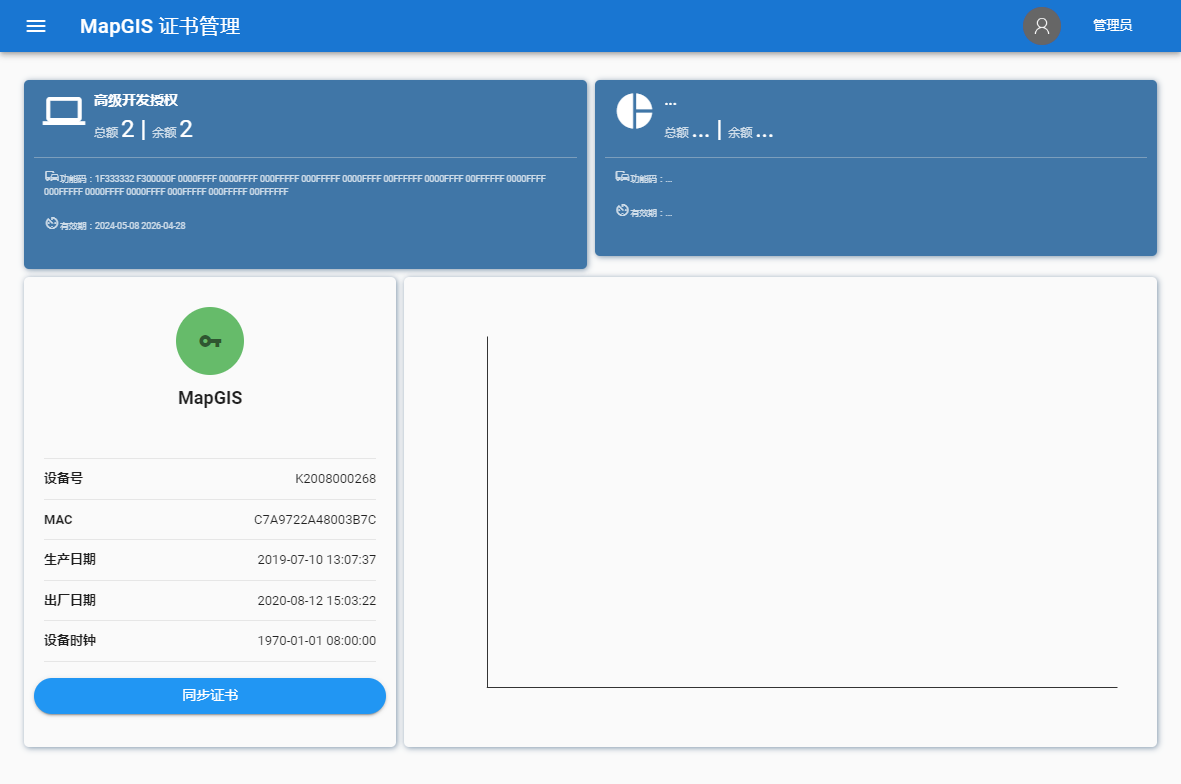Viewport: 1181px width, 784px height.
Task: Select factory date 2020-08-12 15:03:22
Action: coord(316,601)
